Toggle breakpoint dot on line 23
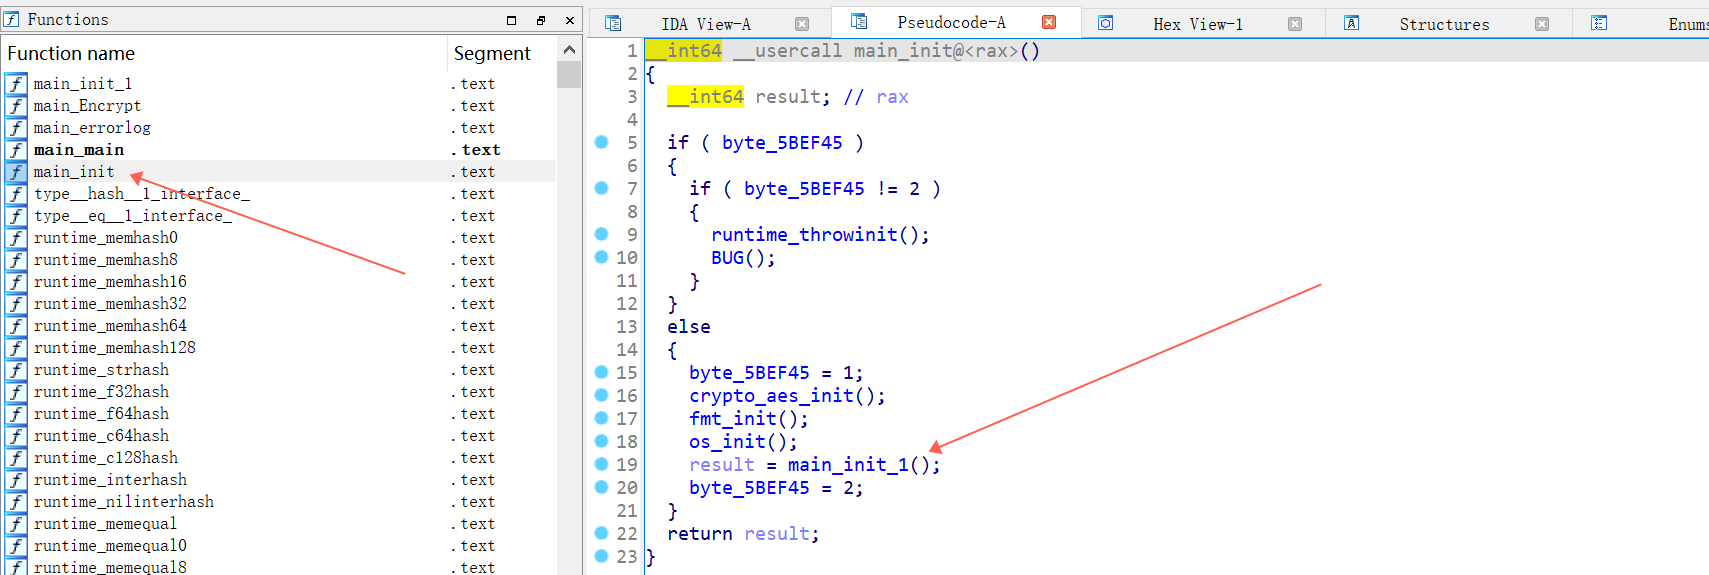The image size is (1709, 575). [601, 556]
